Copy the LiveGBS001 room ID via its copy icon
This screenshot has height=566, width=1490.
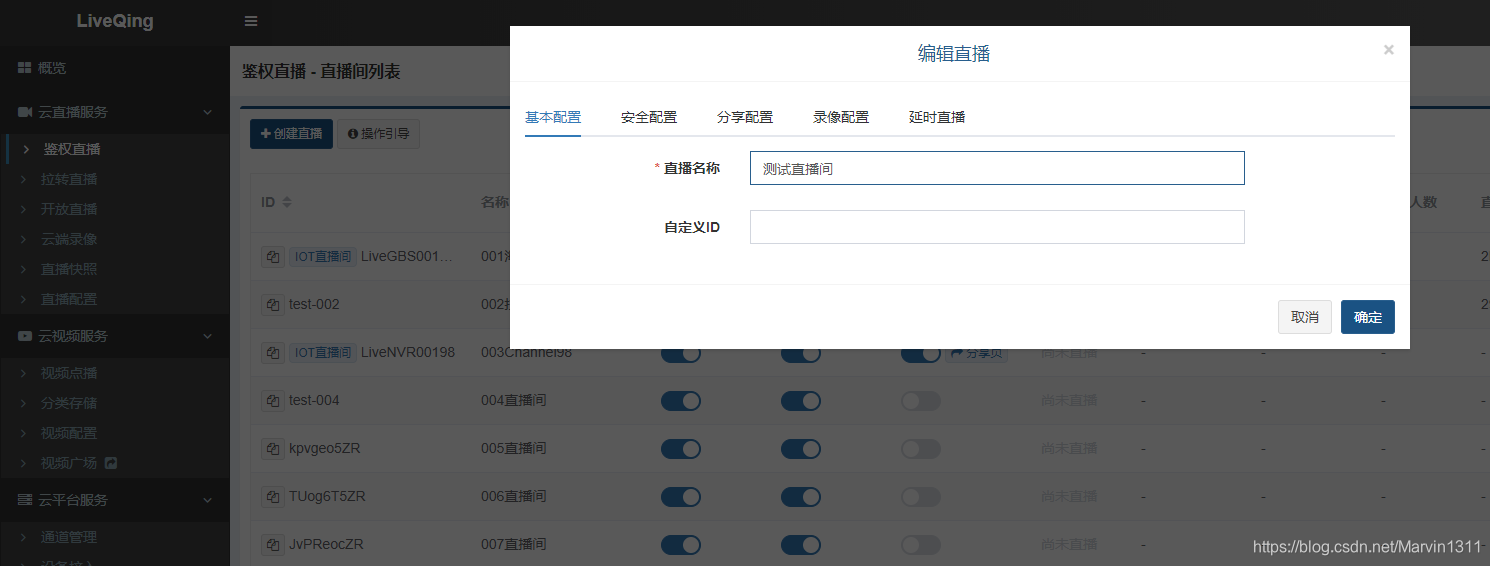tap(272, 256)
